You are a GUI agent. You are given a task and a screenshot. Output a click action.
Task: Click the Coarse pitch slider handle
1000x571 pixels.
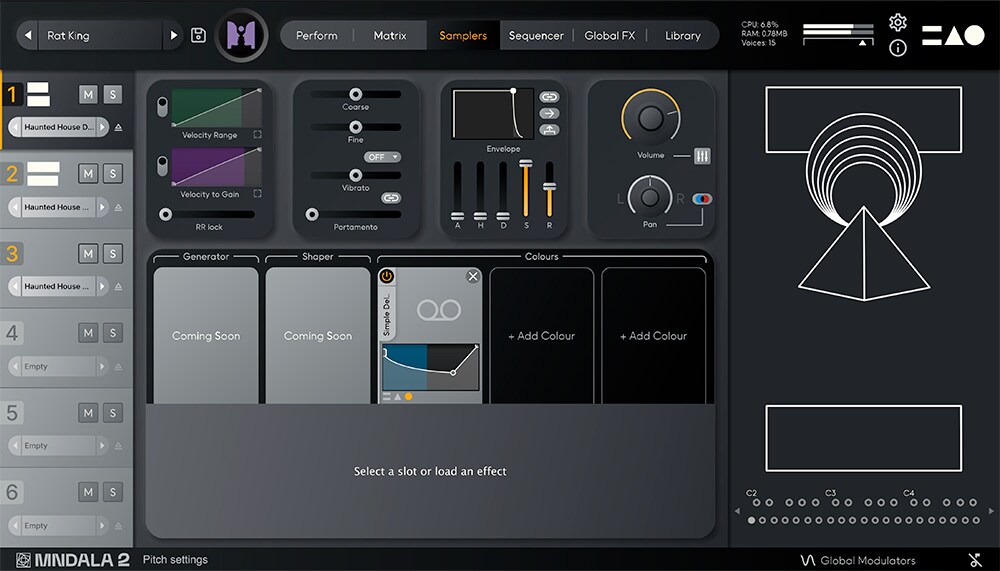355,95
